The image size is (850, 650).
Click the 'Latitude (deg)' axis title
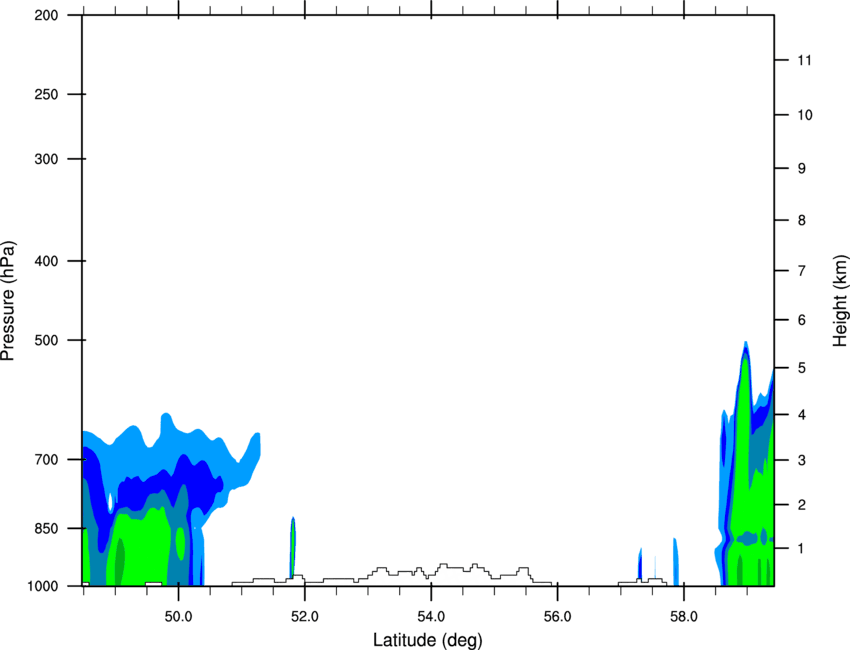pyautogui.click(x=427, y=640)
